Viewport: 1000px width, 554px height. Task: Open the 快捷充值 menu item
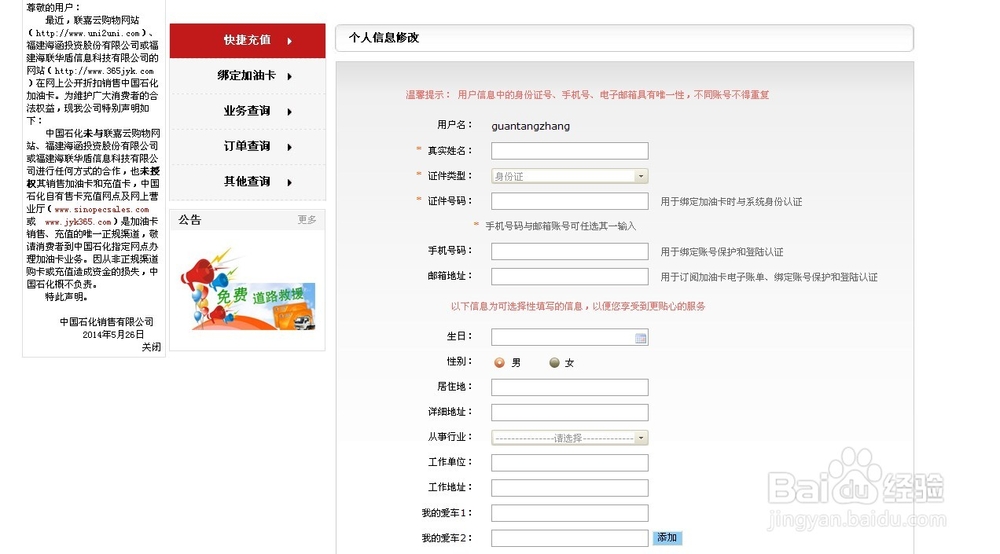point(247,41)
